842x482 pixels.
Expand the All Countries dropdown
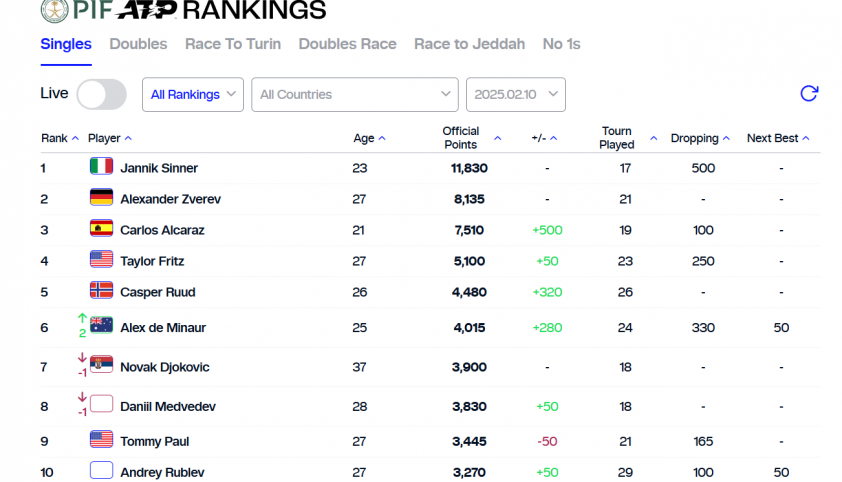355,94
